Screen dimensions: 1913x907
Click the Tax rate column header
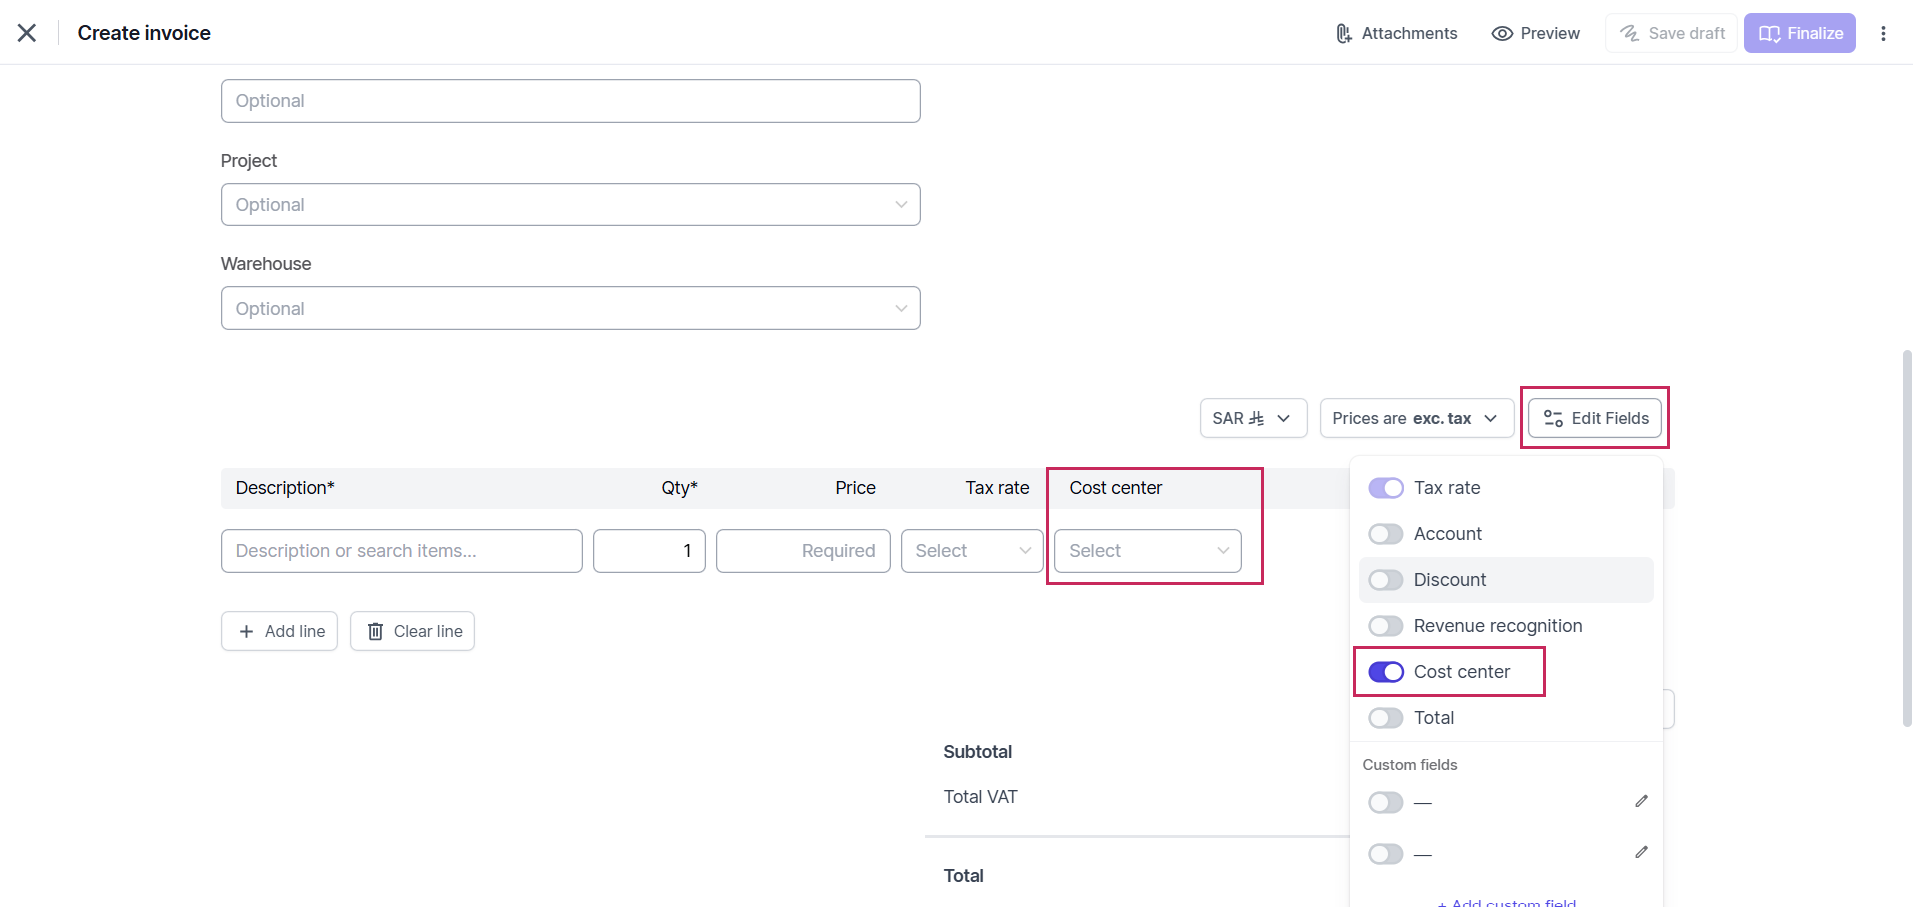[x=997, y=488]
